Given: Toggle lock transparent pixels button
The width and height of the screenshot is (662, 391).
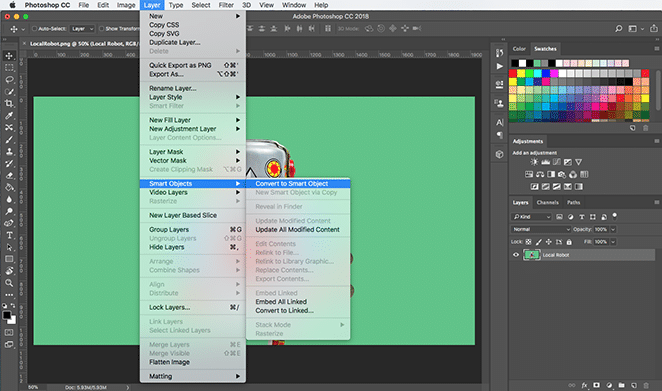Looking at the screenshot, I should [x=528, y=242].
